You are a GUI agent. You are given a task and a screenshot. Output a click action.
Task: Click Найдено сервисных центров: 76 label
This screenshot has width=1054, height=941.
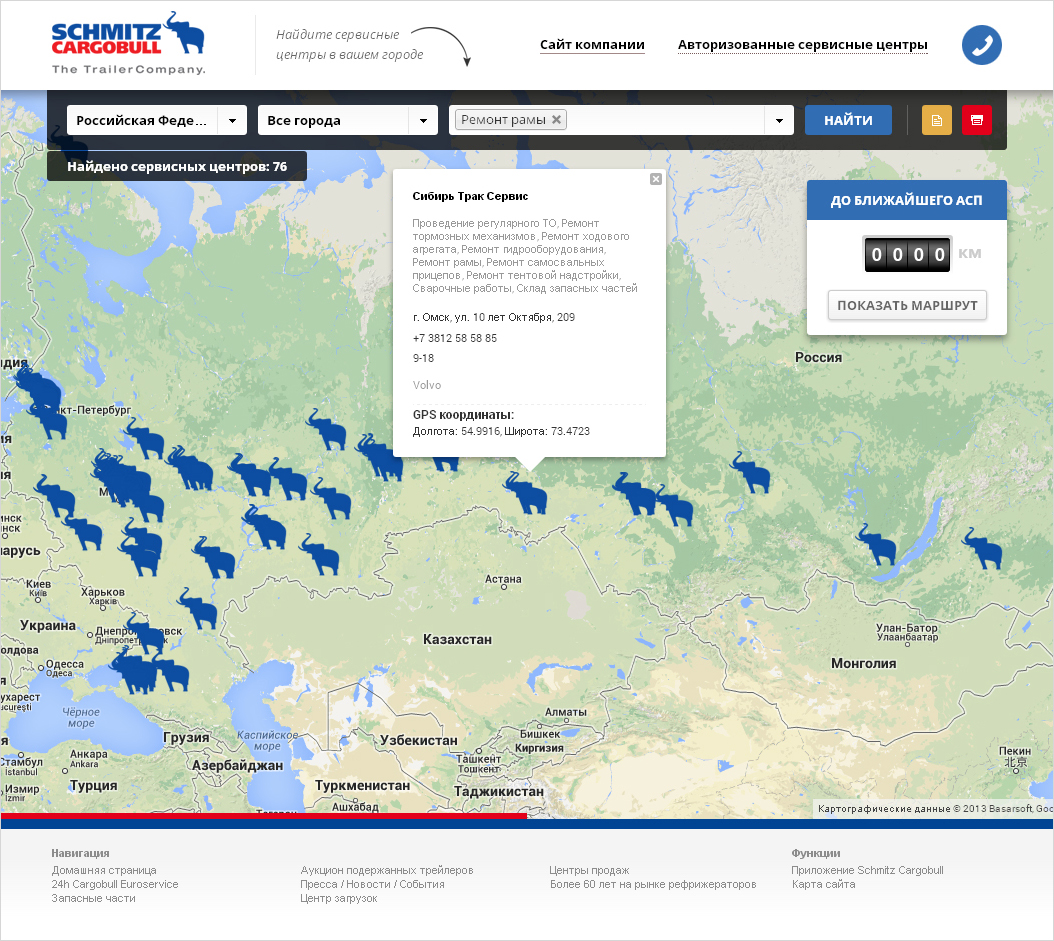(177, 167)
